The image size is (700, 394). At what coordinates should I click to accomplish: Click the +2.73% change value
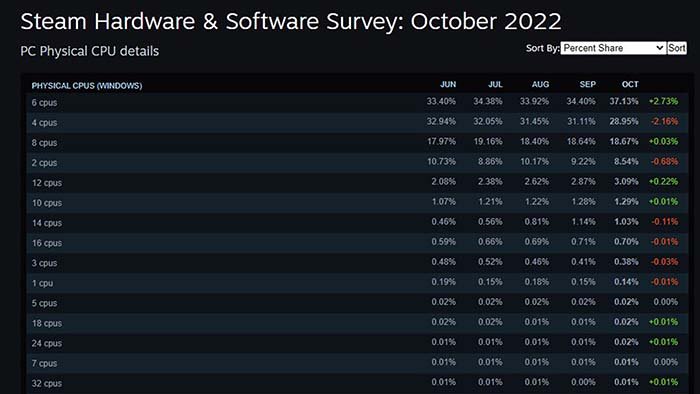coord(663,101)
